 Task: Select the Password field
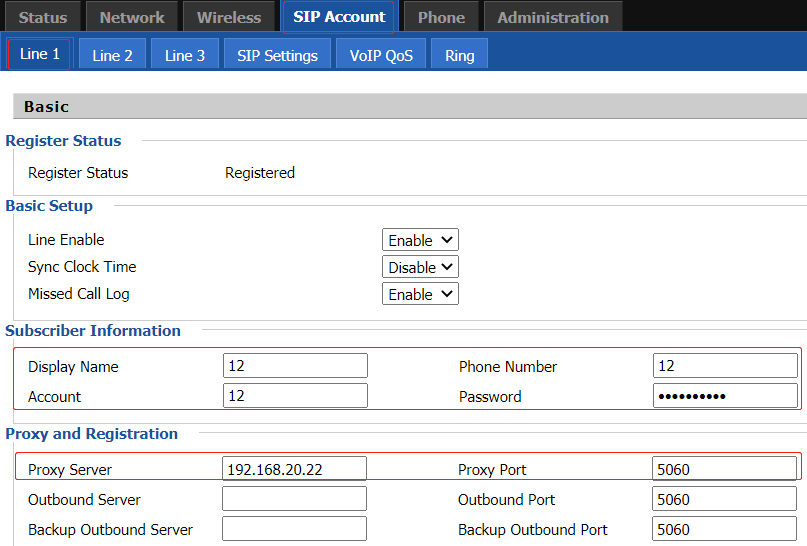(725, 396)
